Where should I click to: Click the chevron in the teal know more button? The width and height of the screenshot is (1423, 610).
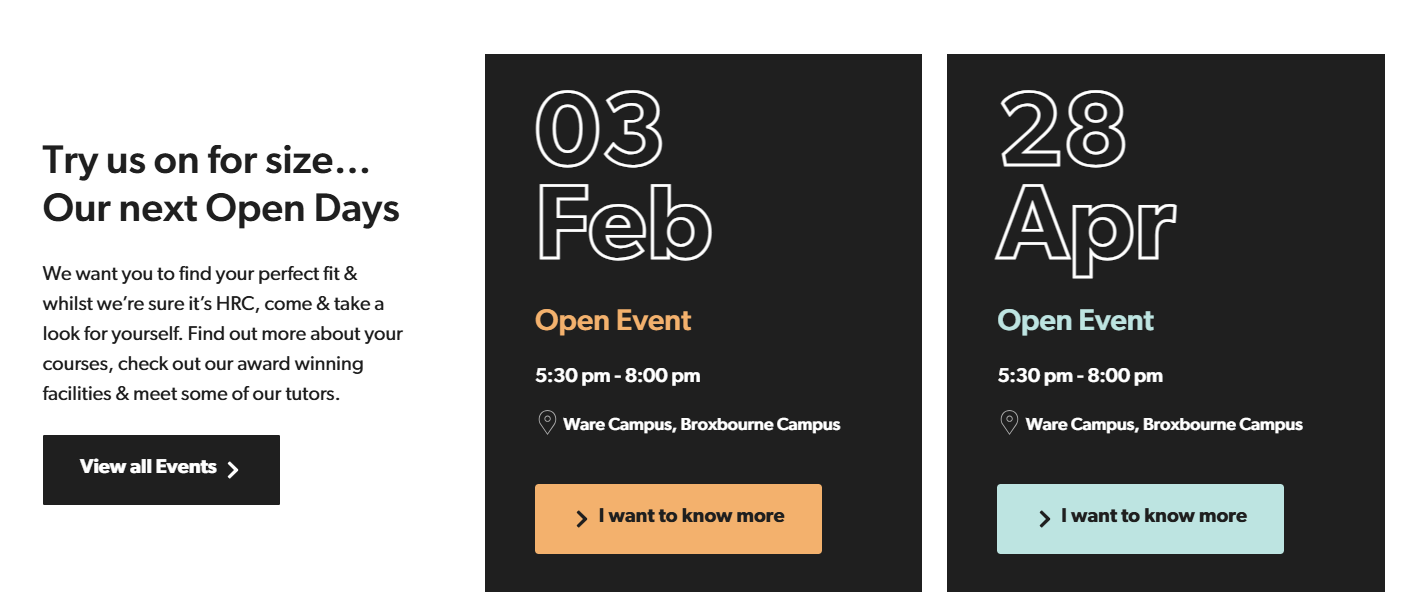coord(1044,518)
